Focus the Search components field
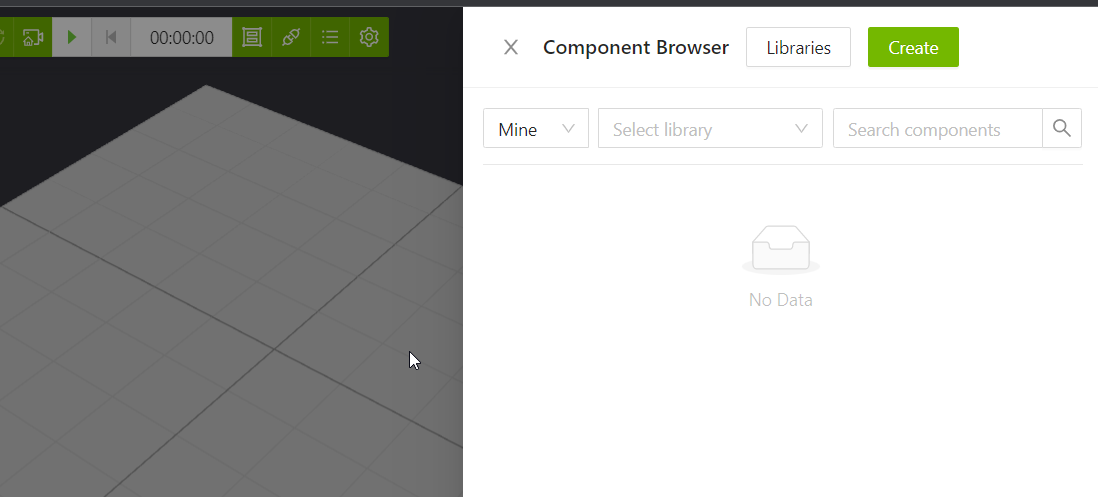This screenshot has width=1098, height=497. pos(938,129)
